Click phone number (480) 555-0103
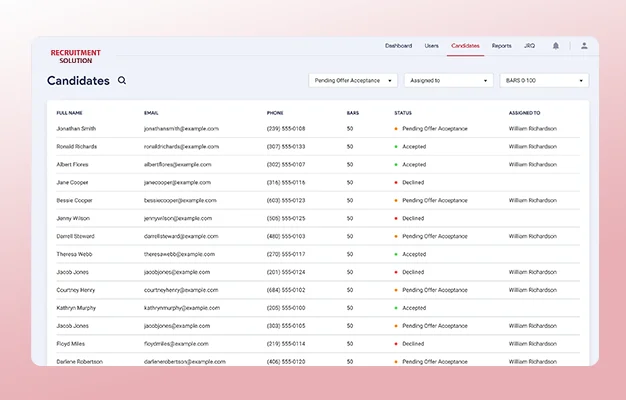626x400 pixels. click(286, 236)
